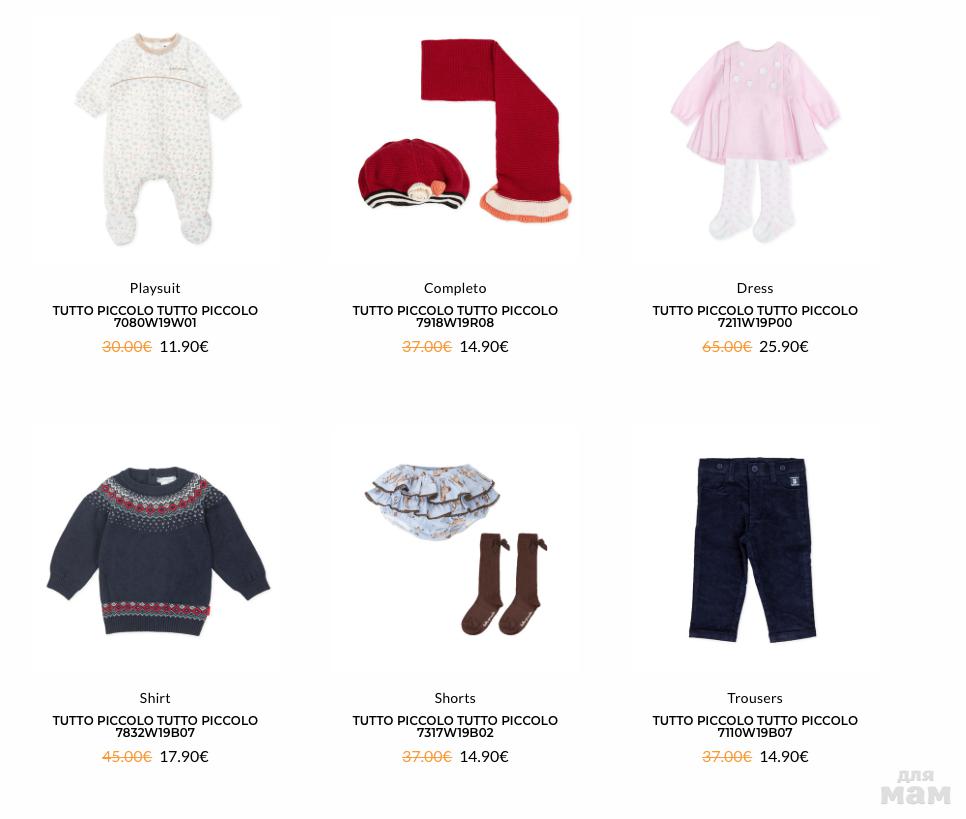Open product title 7110W19B07
The image size is (966, 819).
point(755,726)
